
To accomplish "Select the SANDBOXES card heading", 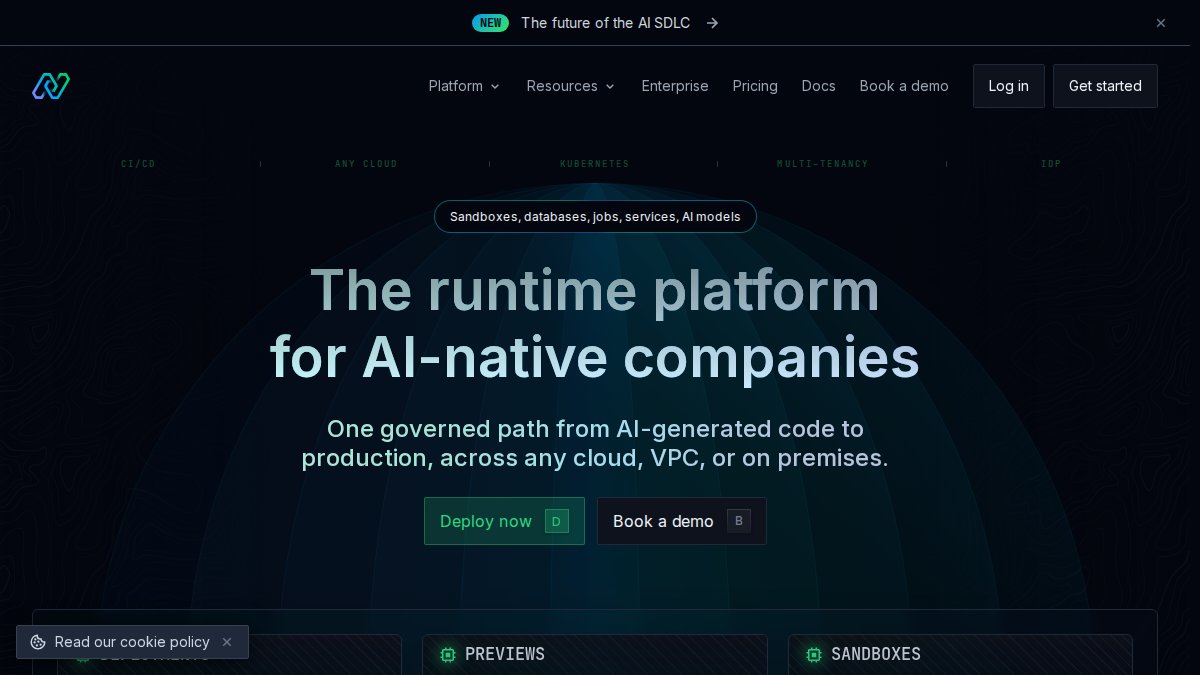I will (x=876, y=654).
